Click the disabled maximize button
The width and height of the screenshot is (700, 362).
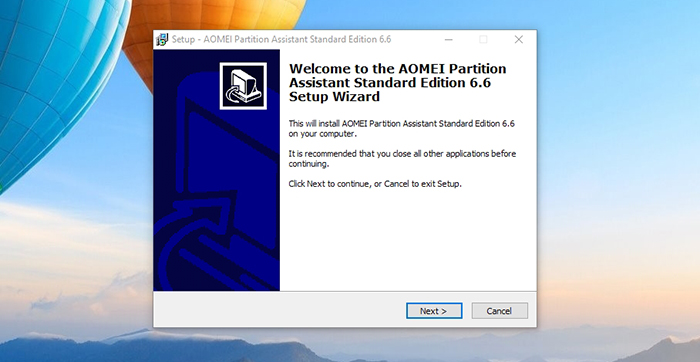(x=483, y=39)
